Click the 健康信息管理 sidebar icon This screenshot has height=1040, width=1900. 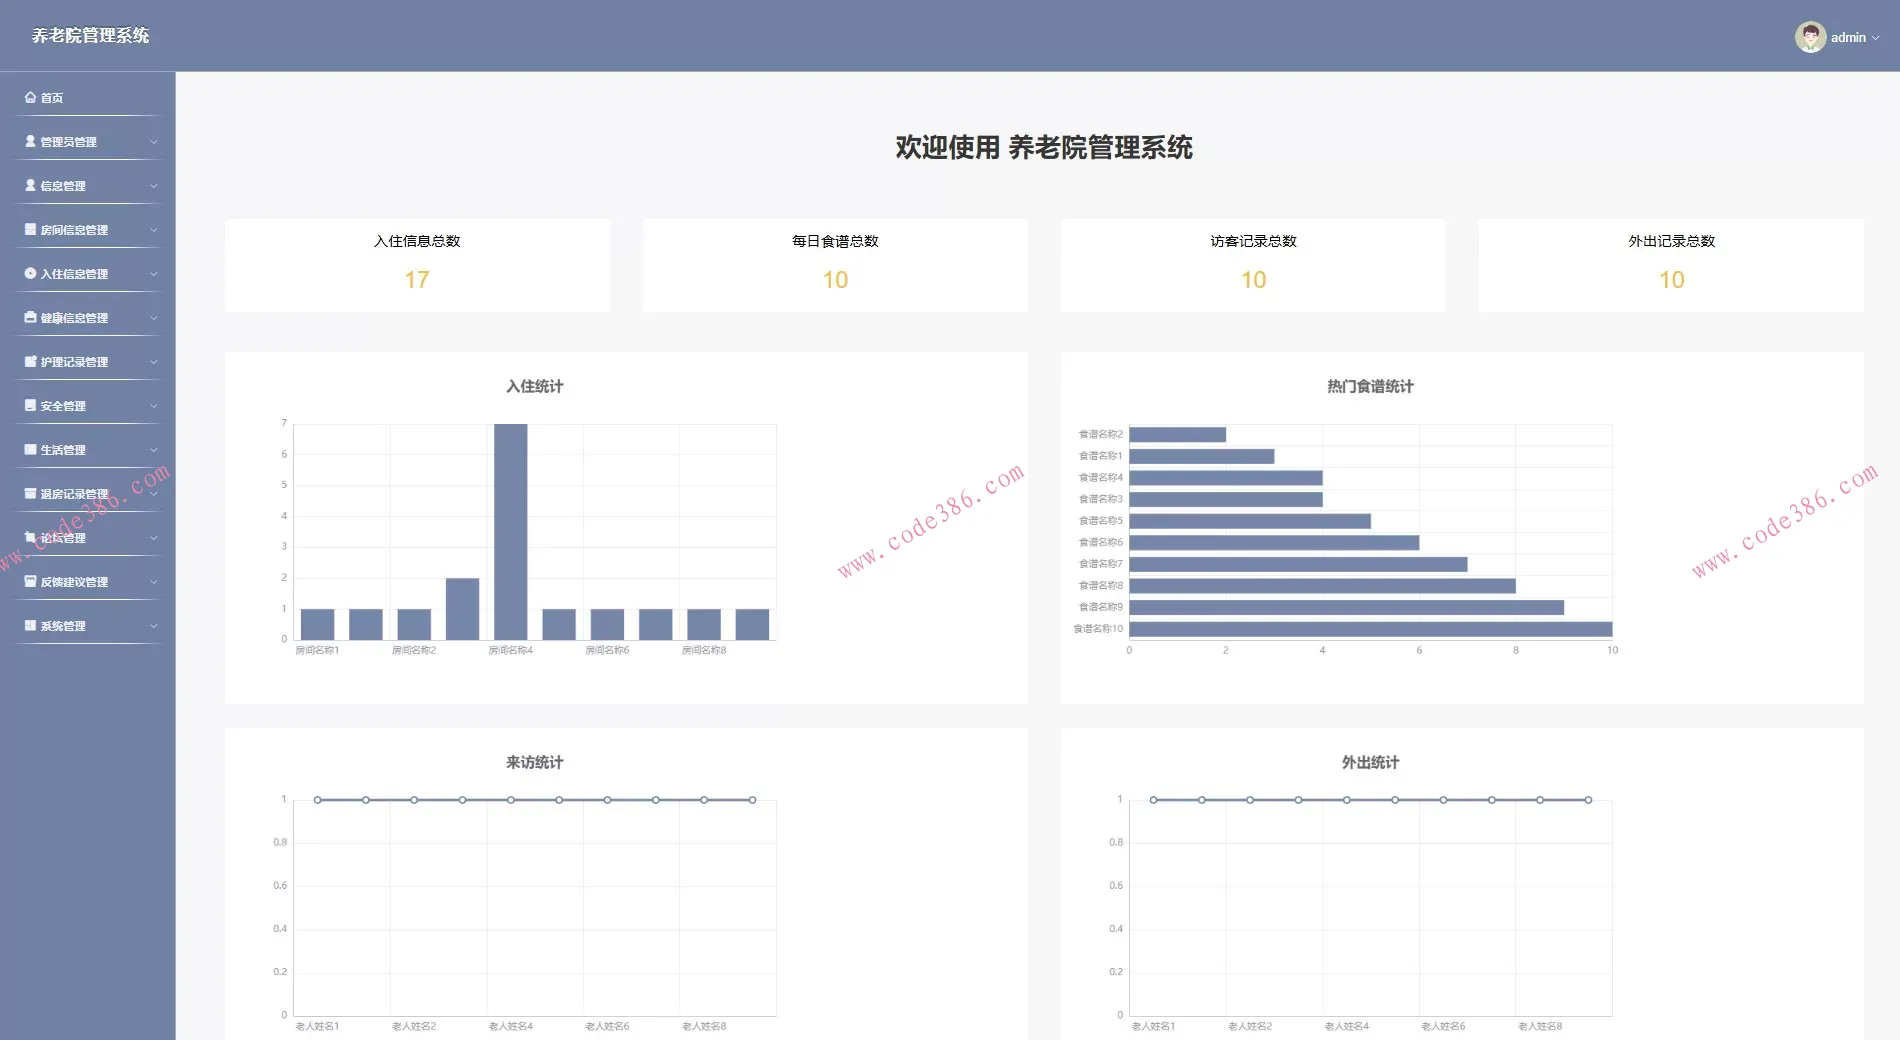(x=30, y=318)
